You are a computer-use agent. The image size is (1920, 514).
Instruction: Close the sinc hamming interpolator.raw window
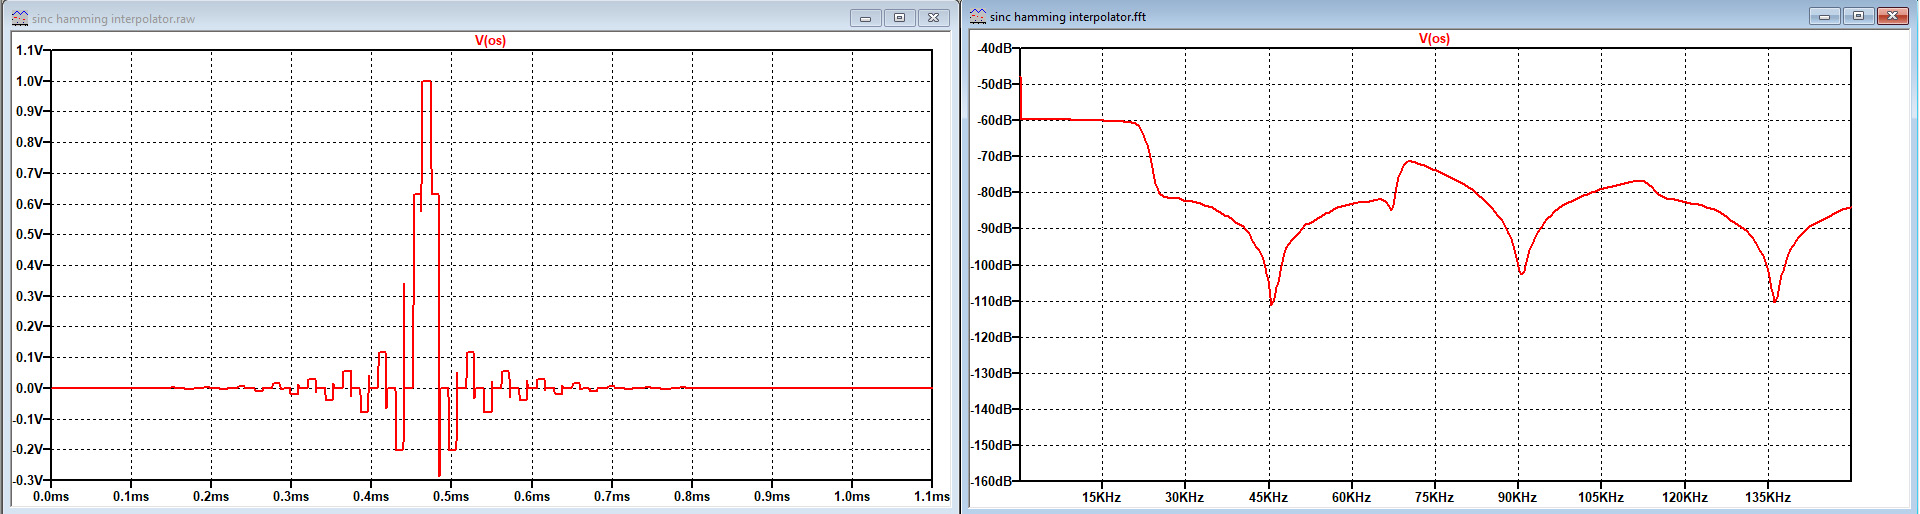point(933,18)
